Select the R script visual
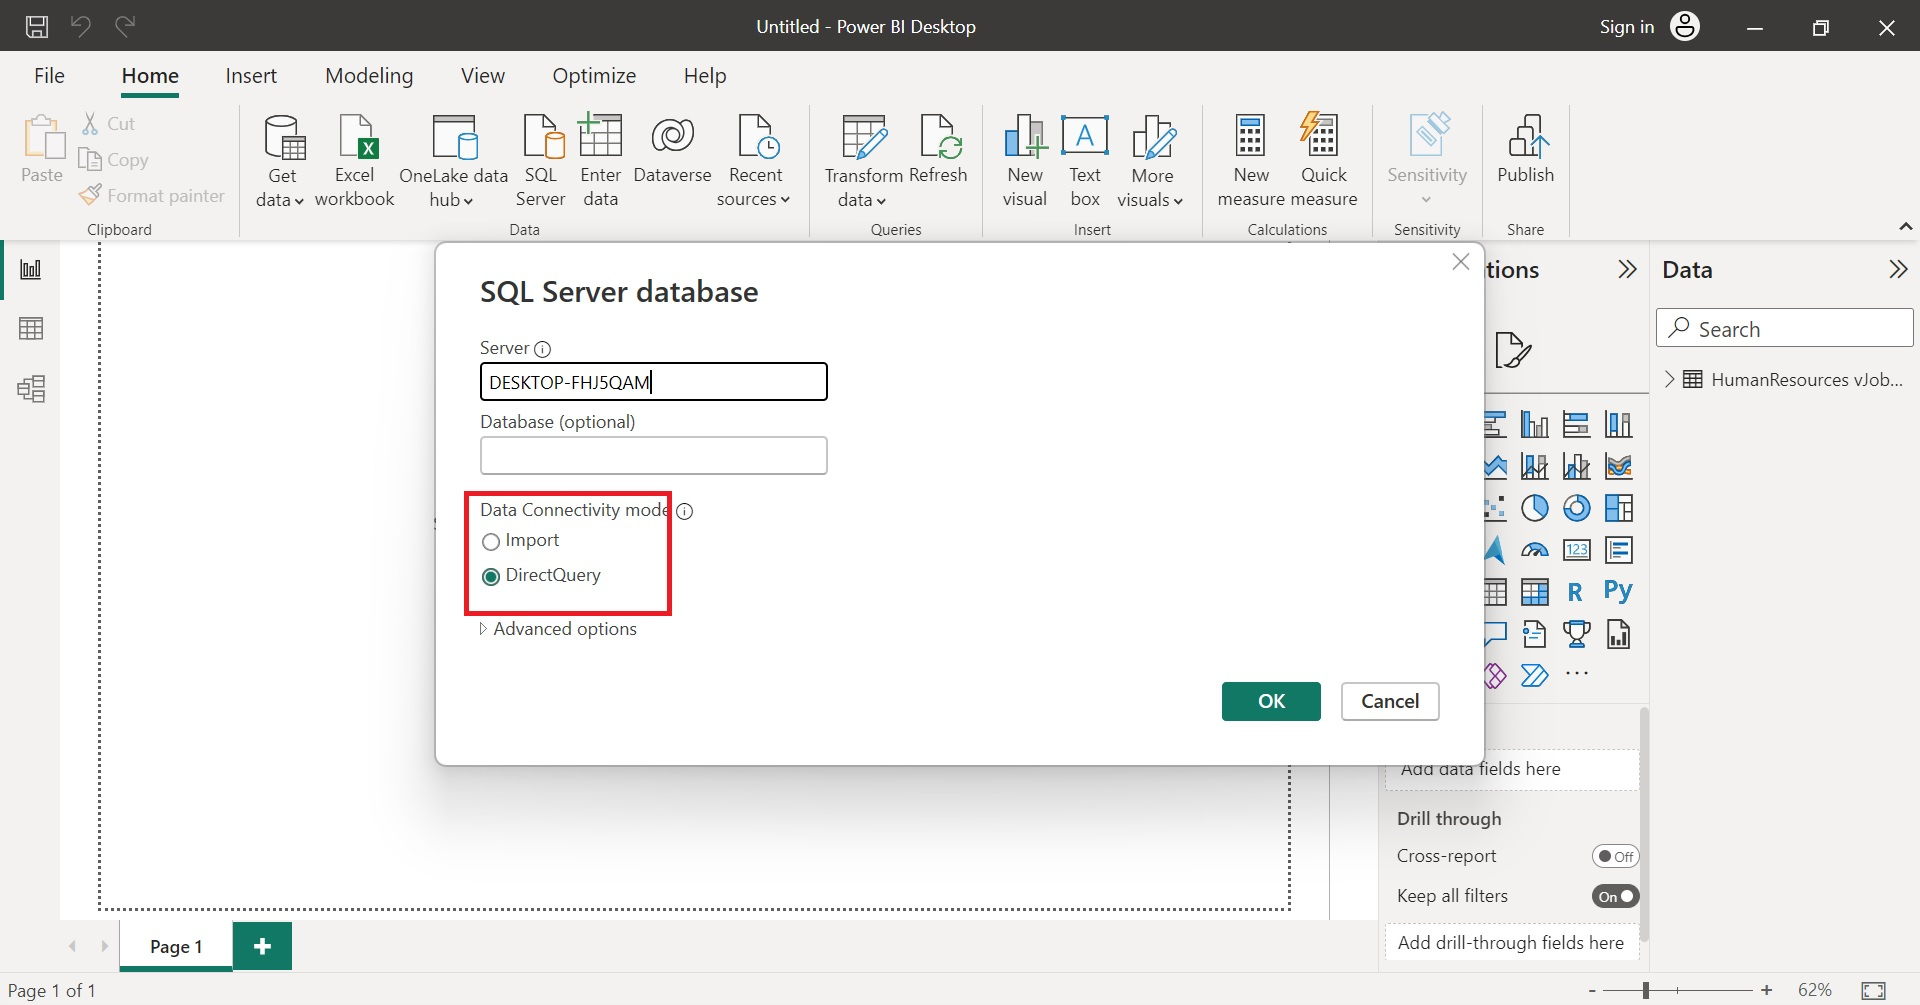Viewport: 1920px width, 1005px height. [1576, 592]
